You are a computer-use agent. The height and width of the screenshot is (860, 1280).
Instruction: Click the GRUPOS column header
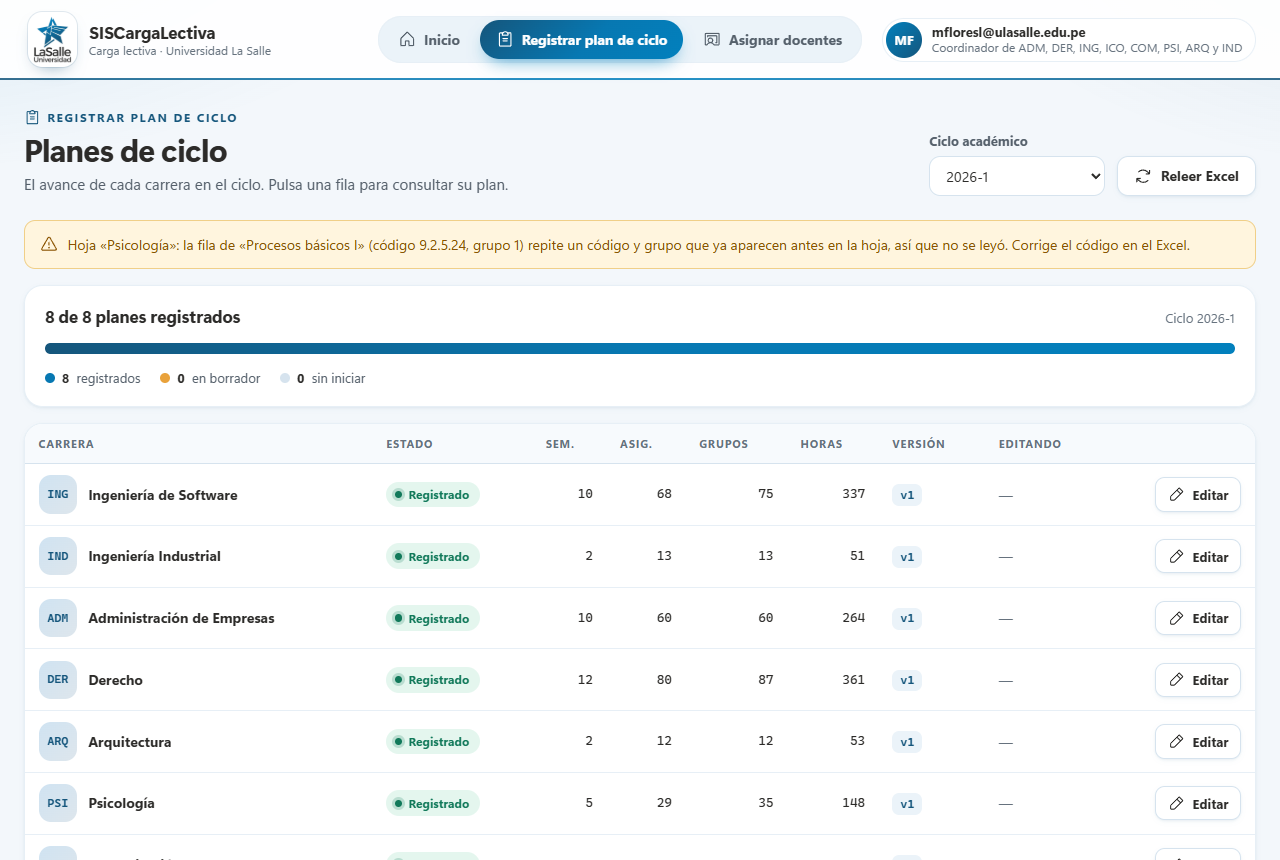tap(724, 444)
